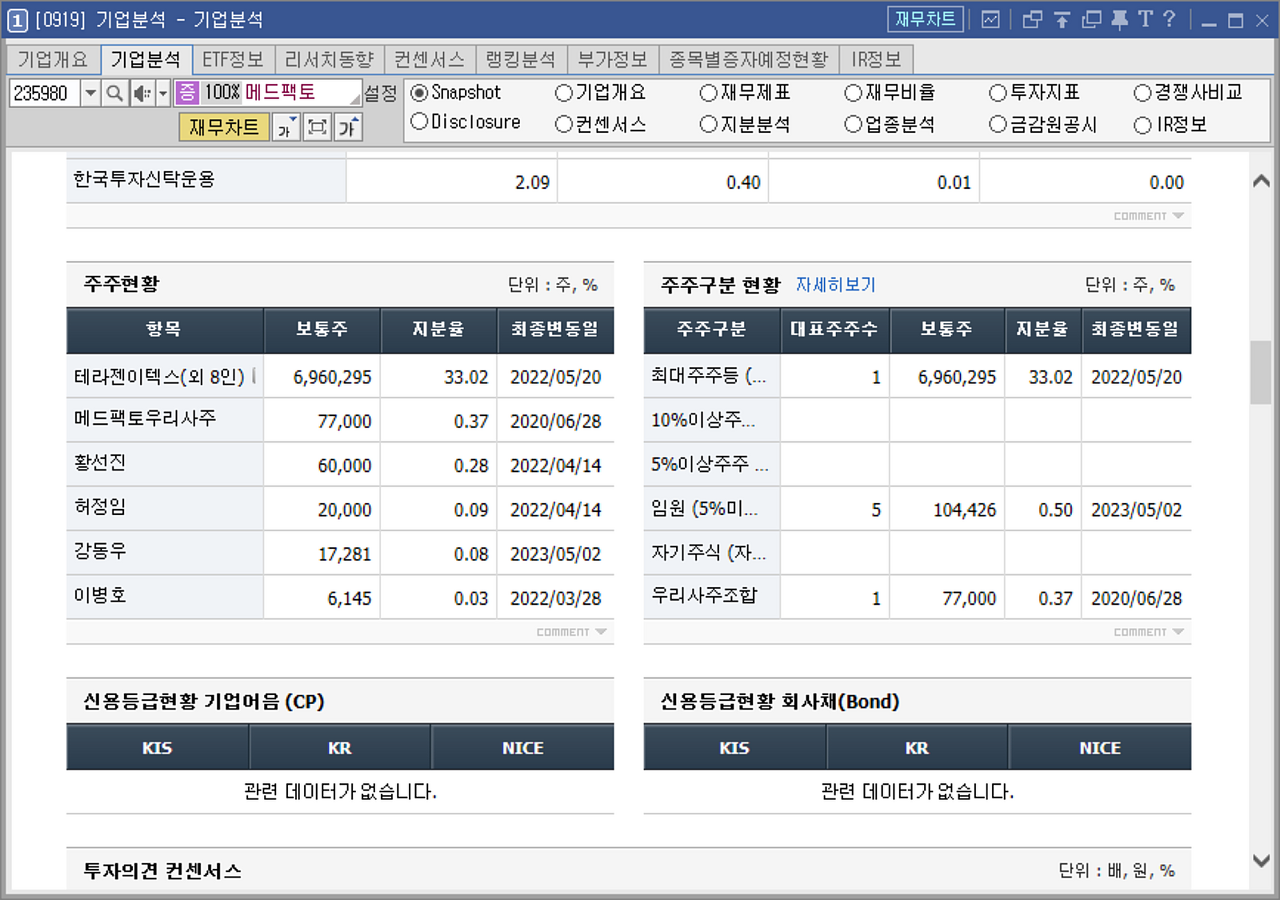Click the magnifier stock search icon
Screen dimensions: 1280x900
click(x=115, y=93)
